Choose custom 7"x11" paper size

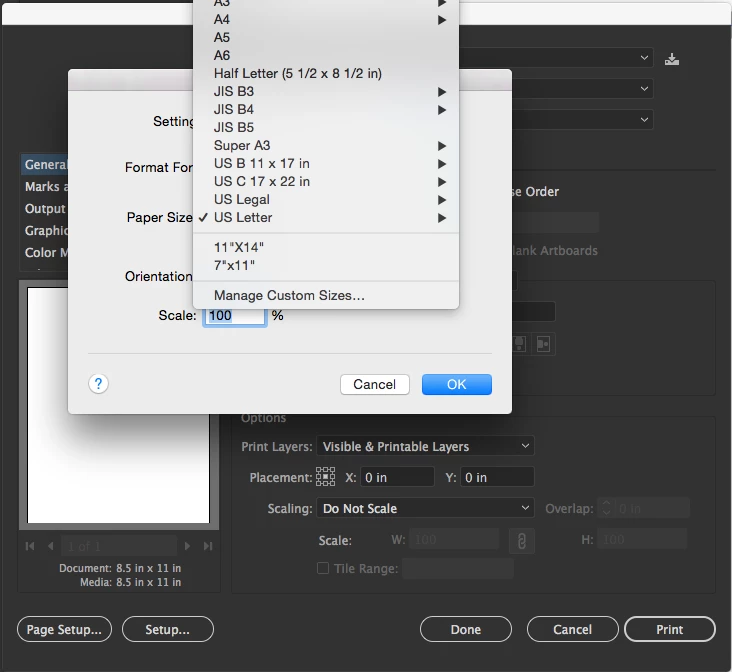[x=326, y=265]
